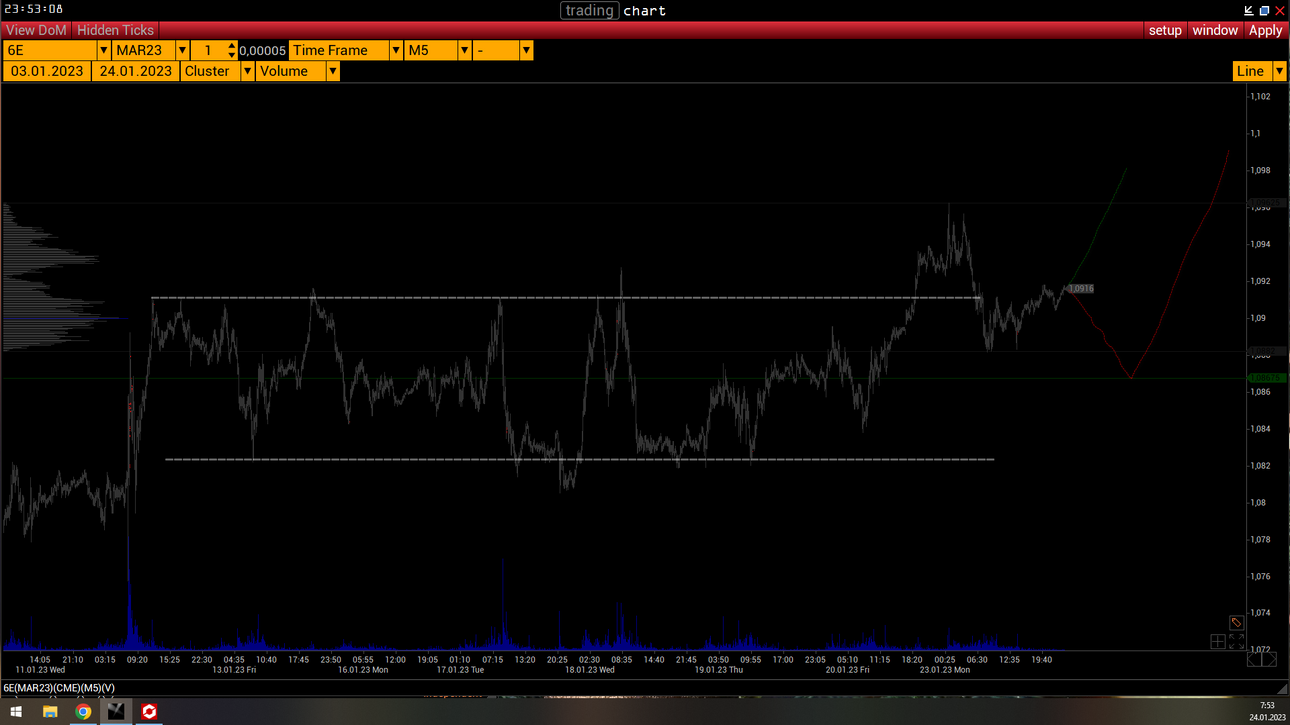Expand the M5 interval dropdown
This screenshot has height=725, width=1290.
click(464, 50)
